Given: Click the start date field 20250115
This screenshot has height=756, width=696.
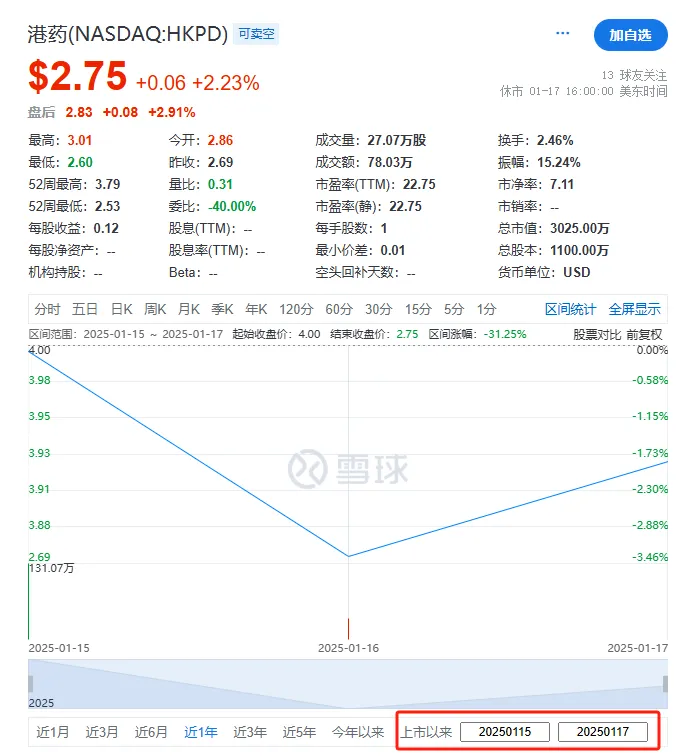Looking at the screenshot, I should click(505, 732).
